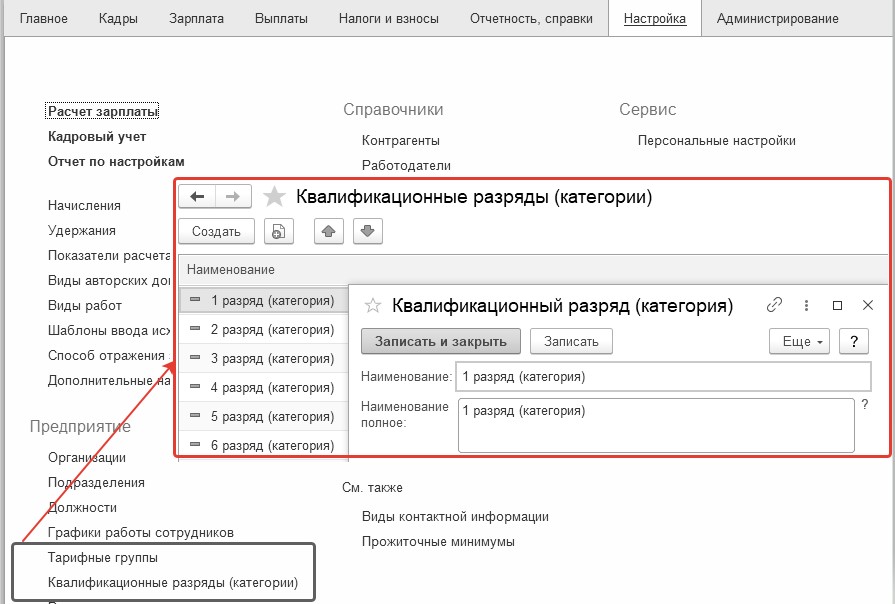Image resolution: width=895 pixels, height=604 pixels.
Task: Open the Показатели расчета link
Action: (x=109, y=255)
